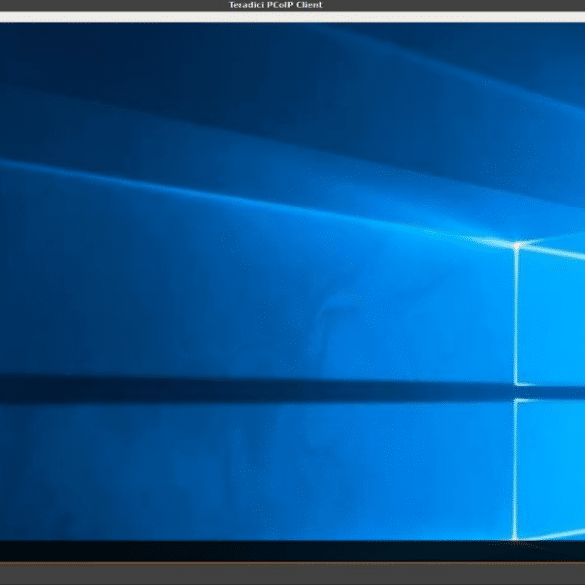Click the dark horizontal band across the wallpaper
Image resolution: width=585 pixels, height=585 pixels.
point(255,390)
